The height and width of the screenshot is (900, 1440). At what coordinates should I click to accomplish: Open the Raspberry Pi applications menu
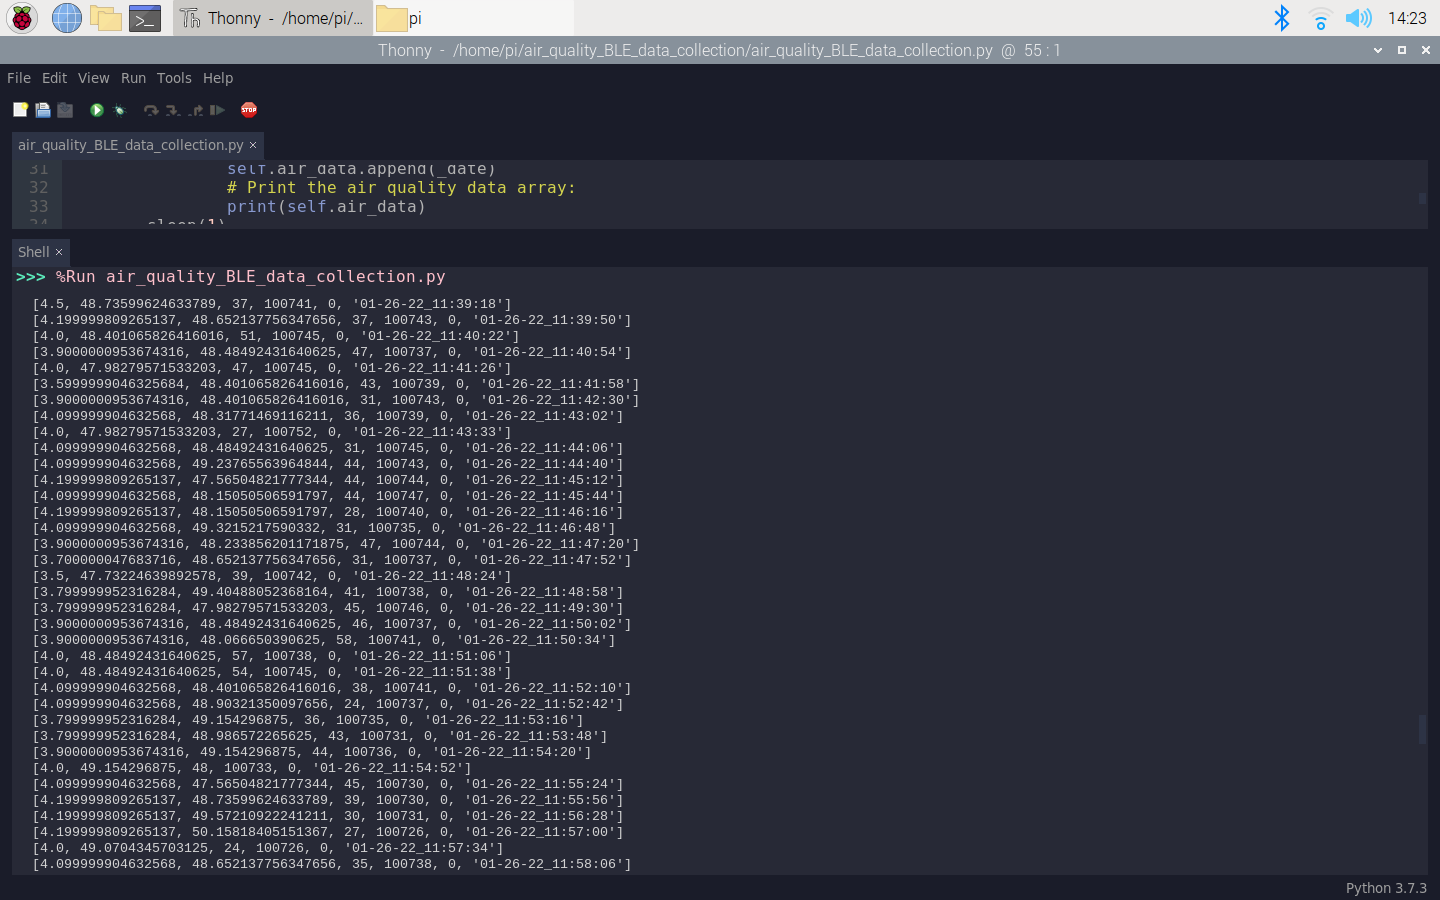tap(21, 18)
